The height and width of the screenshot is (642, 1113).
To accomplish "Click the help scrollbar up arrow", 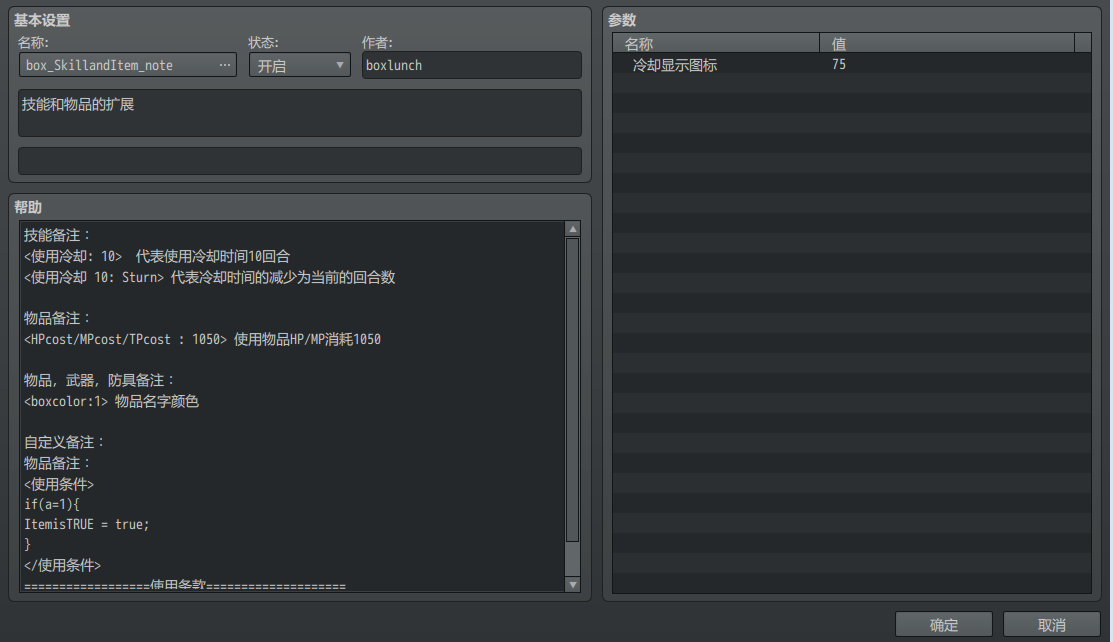I will 573,229.
